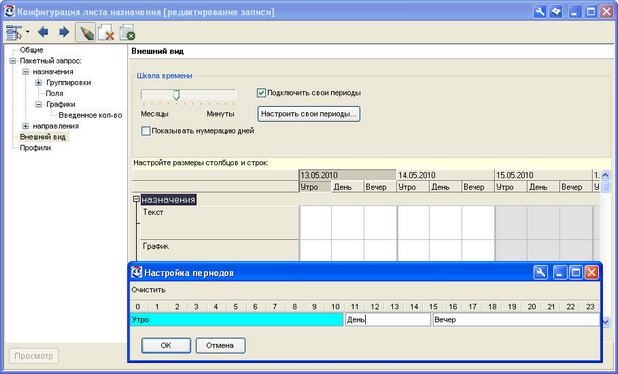Click the 14.05.2010 date column header
Screen dimensions: 618x374
(445, 175)
